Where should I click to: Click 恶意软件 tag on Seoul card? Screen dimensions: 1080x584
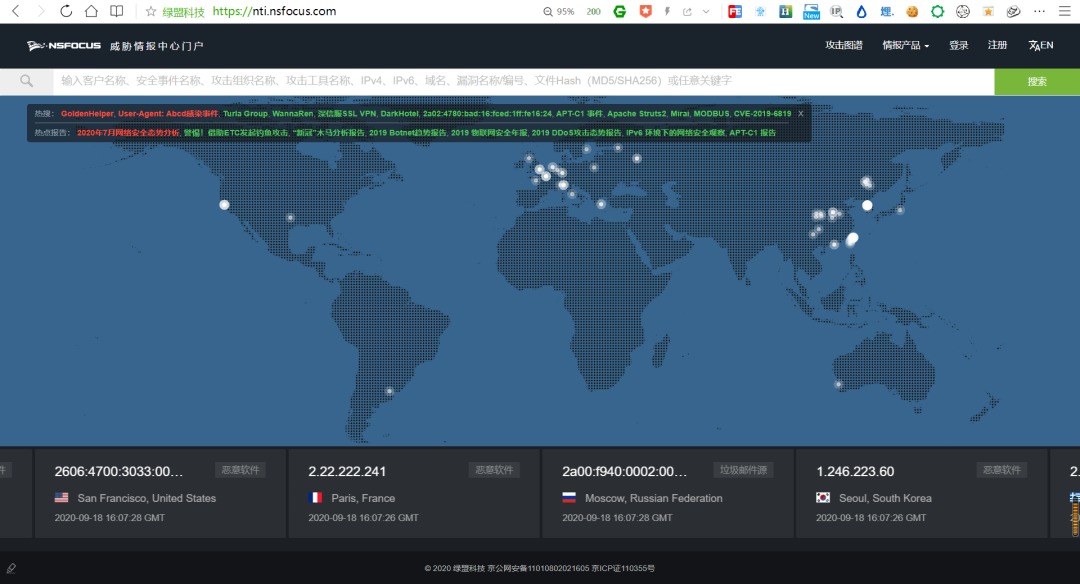[1001, 470]
